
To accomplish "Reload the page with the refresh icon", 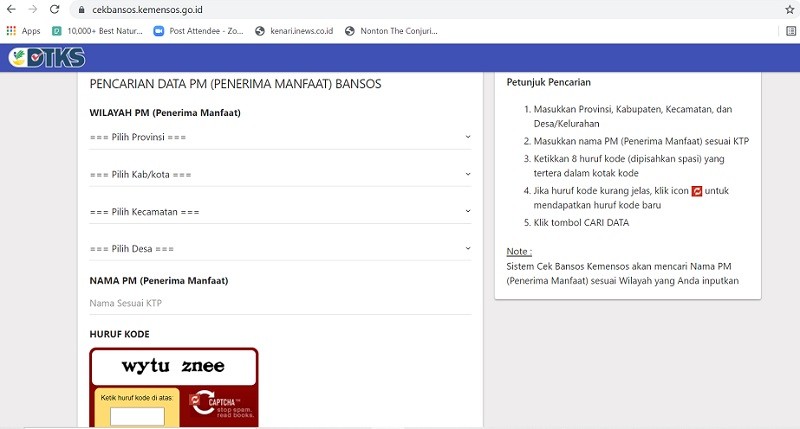I will click(x=55, y=9).
